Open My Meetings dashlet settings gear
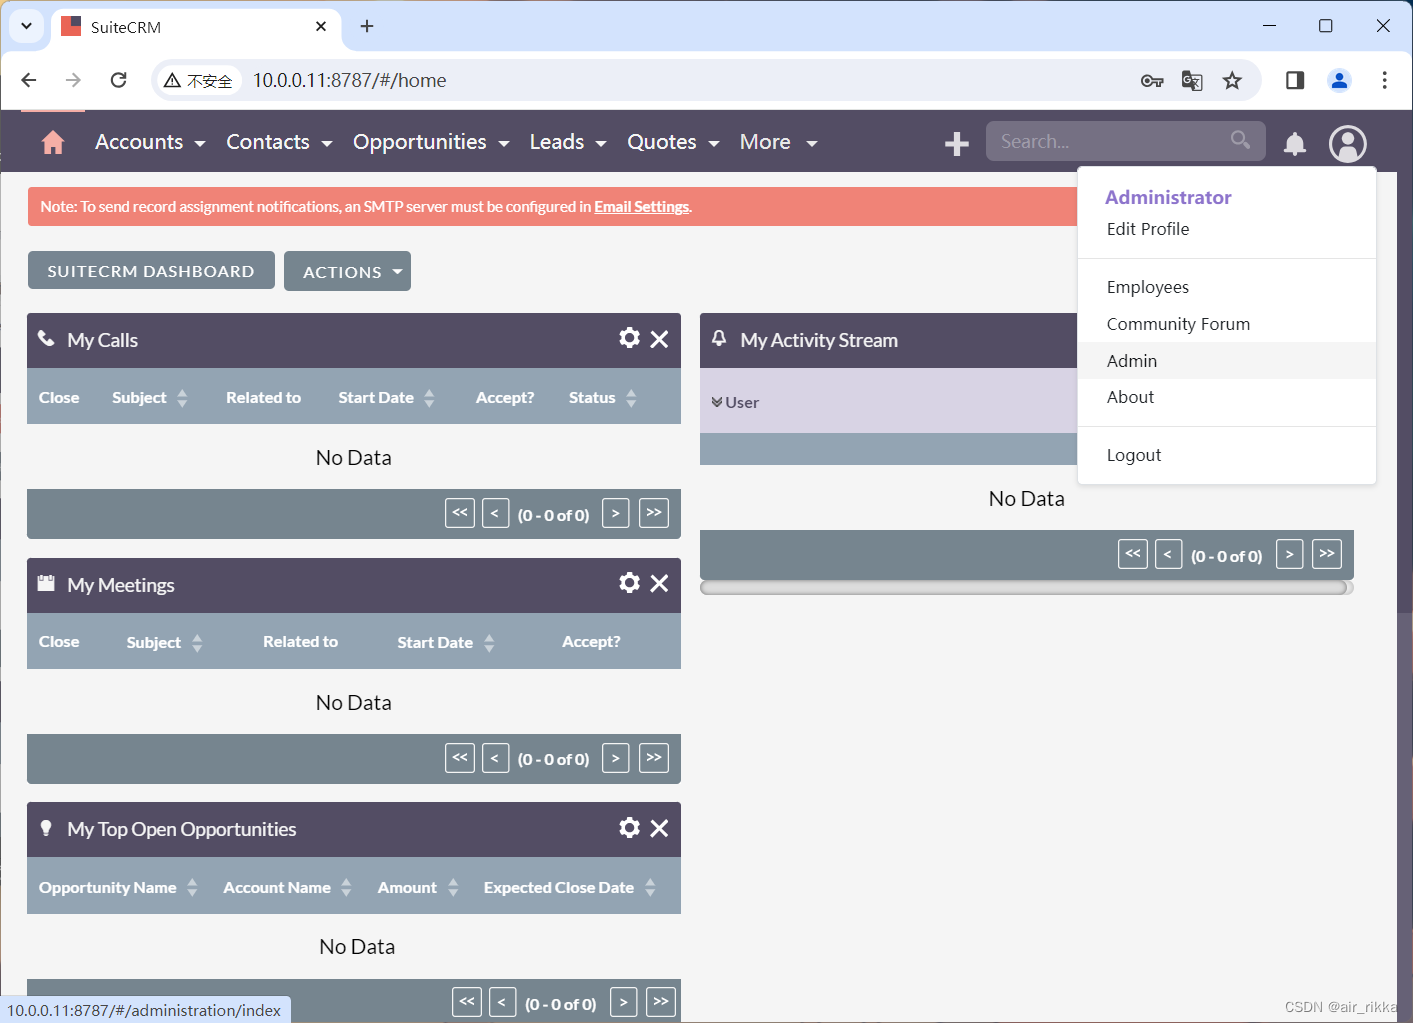The image size is (1413, 1023). [x=629, y=582]
